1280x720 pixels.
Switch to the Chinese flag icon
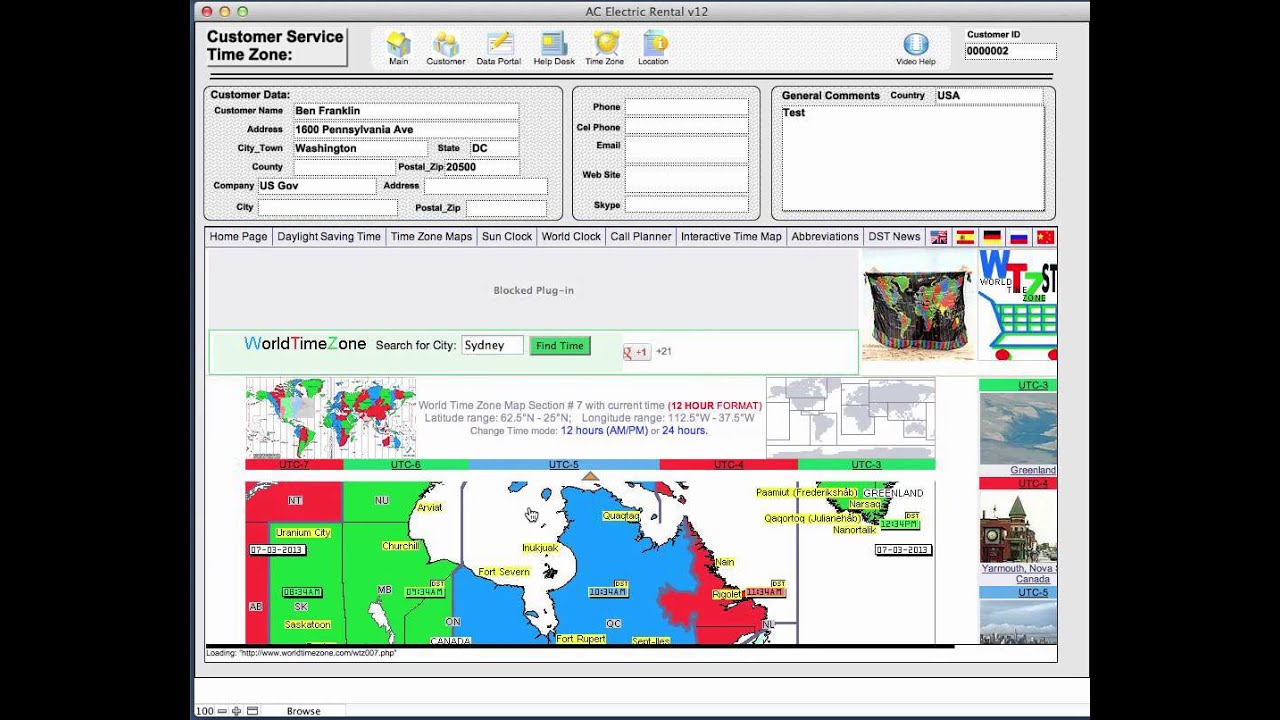coord(1045,237)
